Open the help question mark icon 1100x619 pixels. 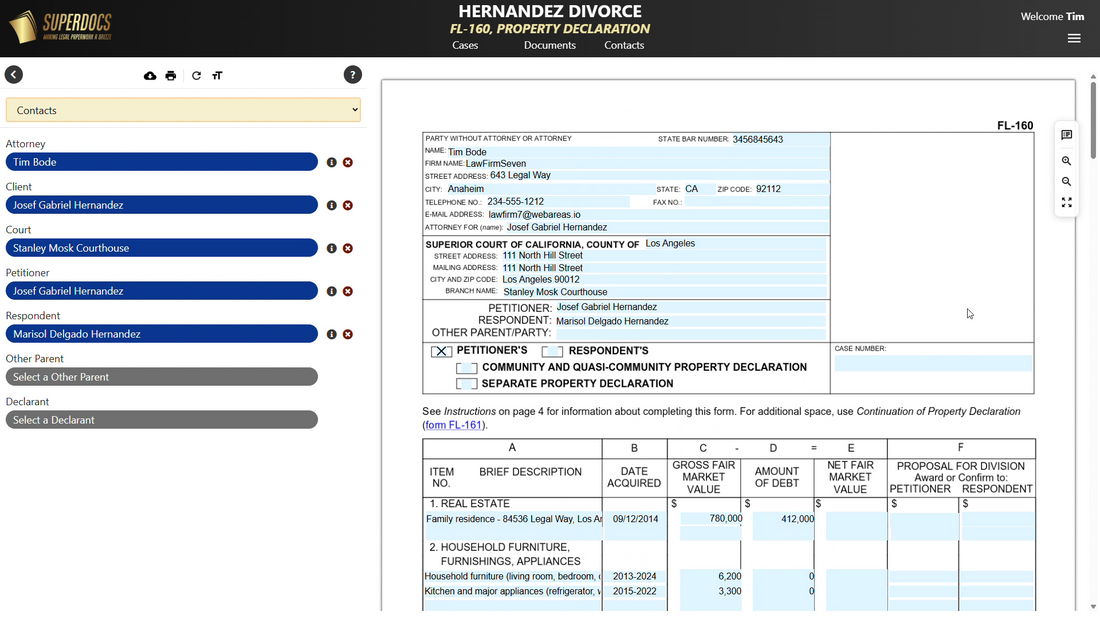tap(353, 74)
